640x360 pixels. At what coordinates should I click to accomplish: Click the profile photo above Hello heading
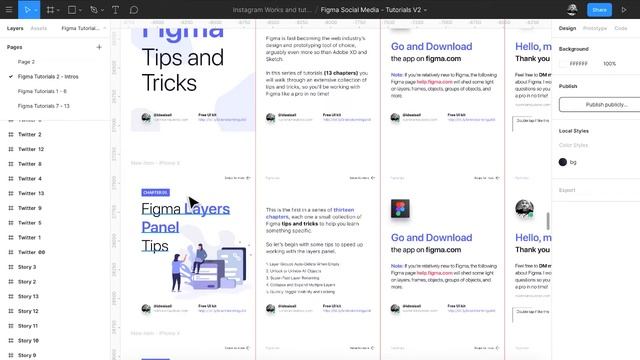(524, 208)
